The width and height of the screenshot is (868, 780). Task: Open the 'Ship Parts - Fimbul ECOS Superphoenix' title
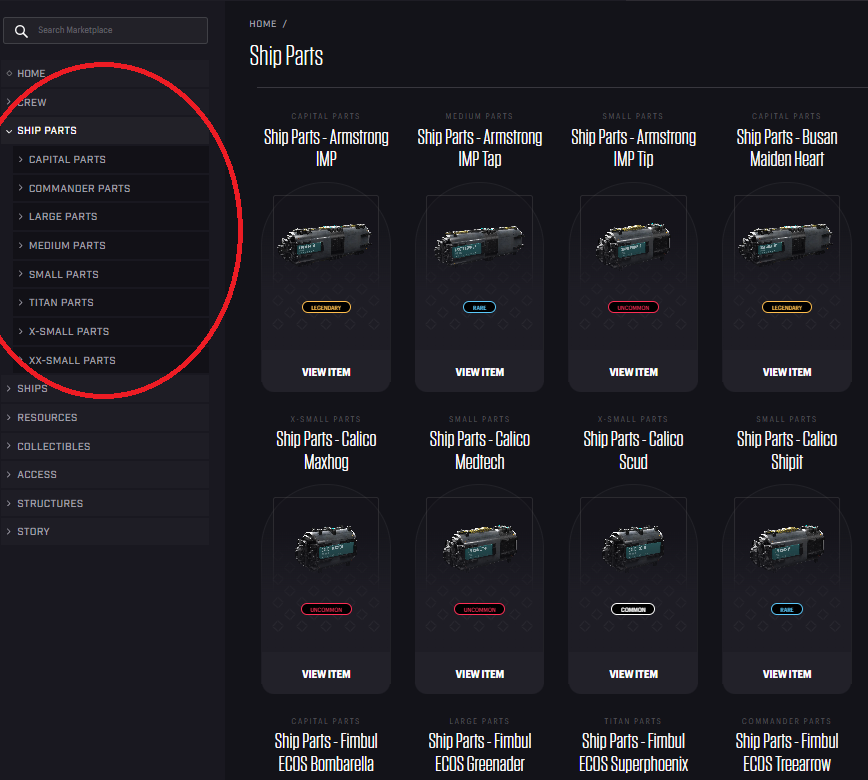(x=633, y=752)
